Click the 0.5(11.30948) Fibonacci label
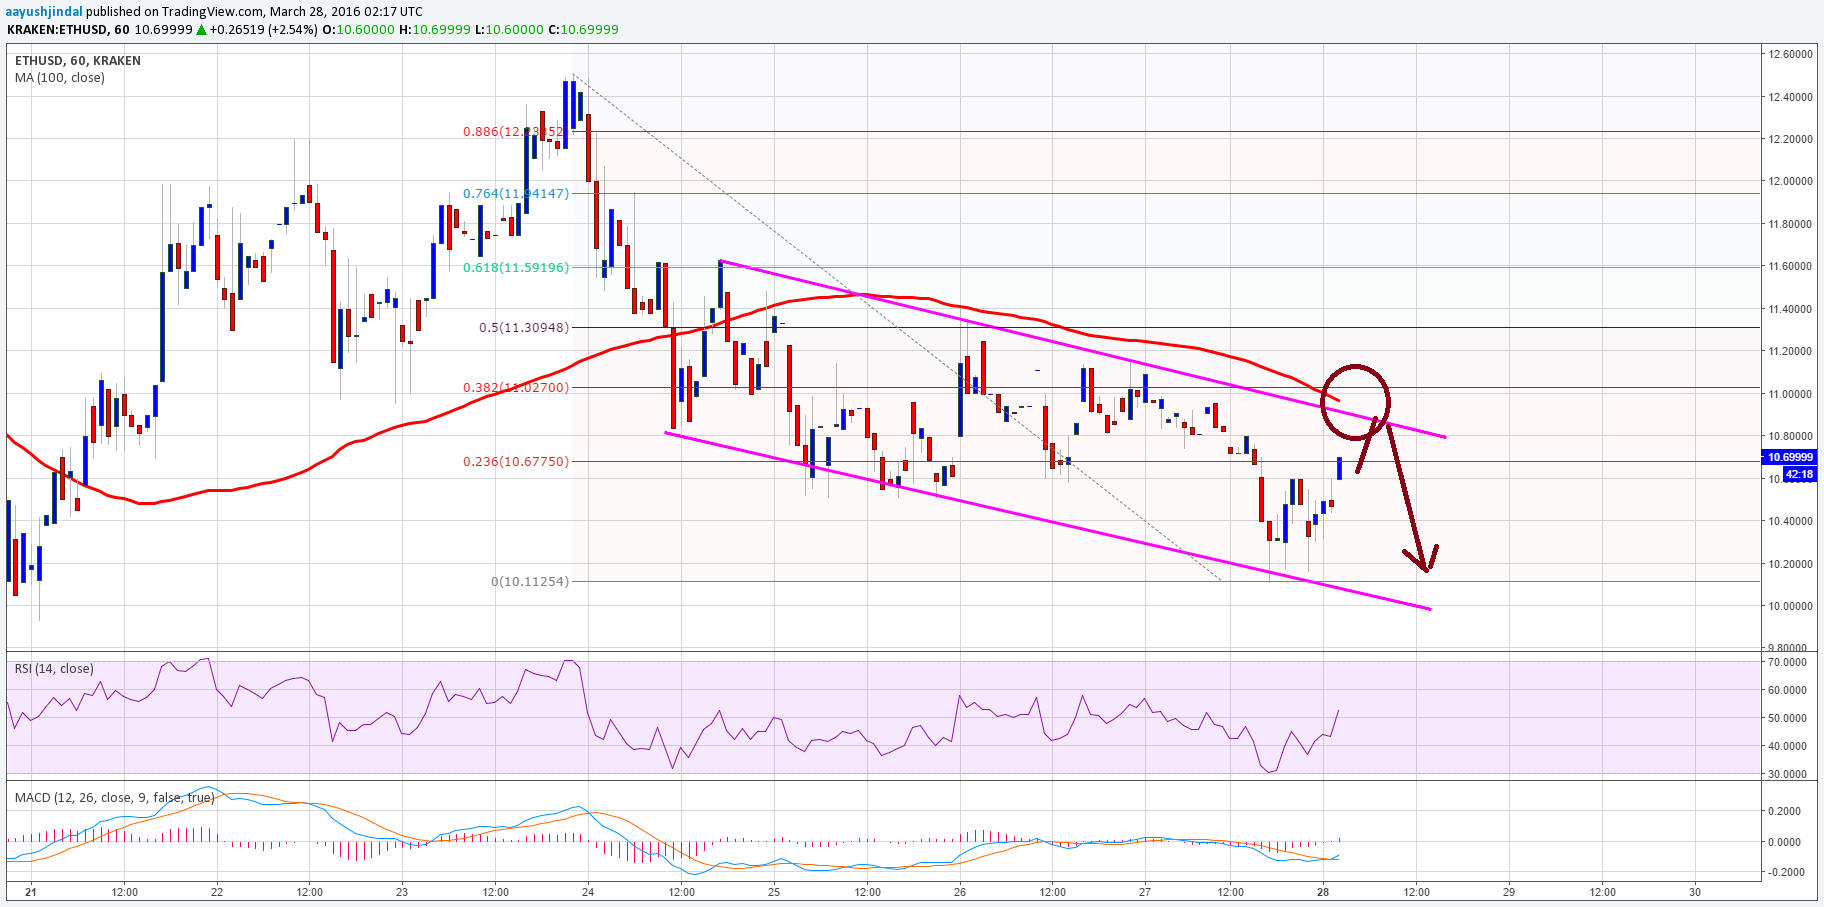1824x907 pixels. [524, 327]
